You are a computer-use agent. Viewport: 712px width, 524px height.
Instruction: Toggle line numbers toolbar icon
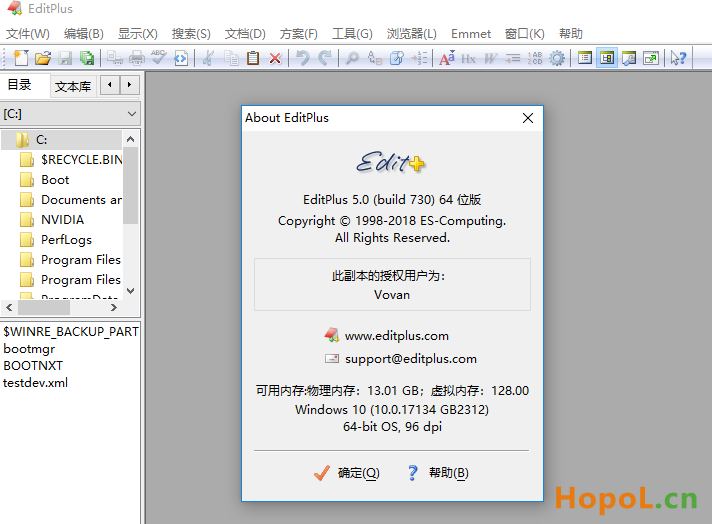pos(534,58)
